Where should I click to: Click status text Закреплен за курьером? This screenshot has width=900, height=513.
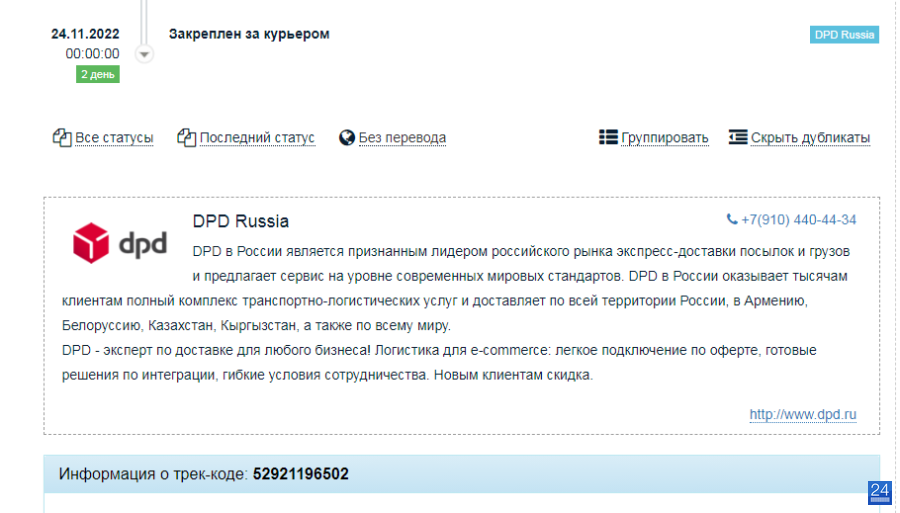tap(249, 34)
